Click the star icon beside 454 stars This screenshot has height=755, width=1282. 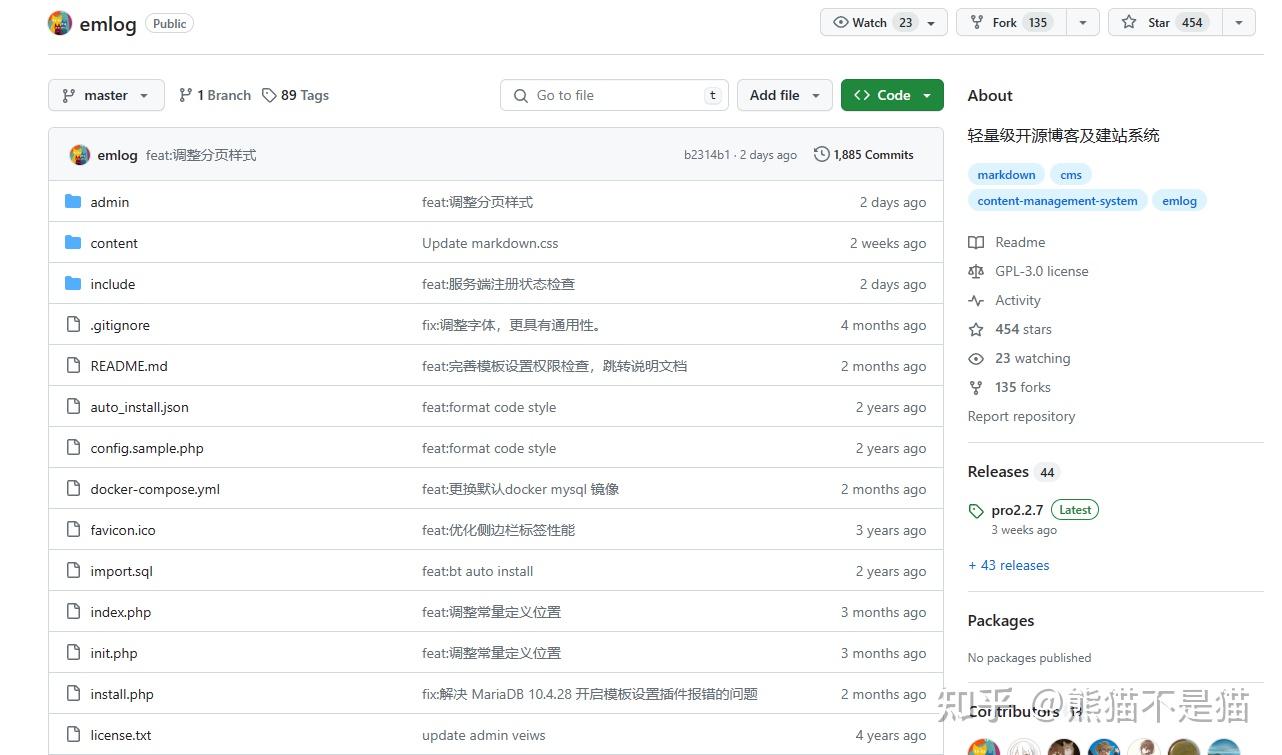click(x=975, y=329)
